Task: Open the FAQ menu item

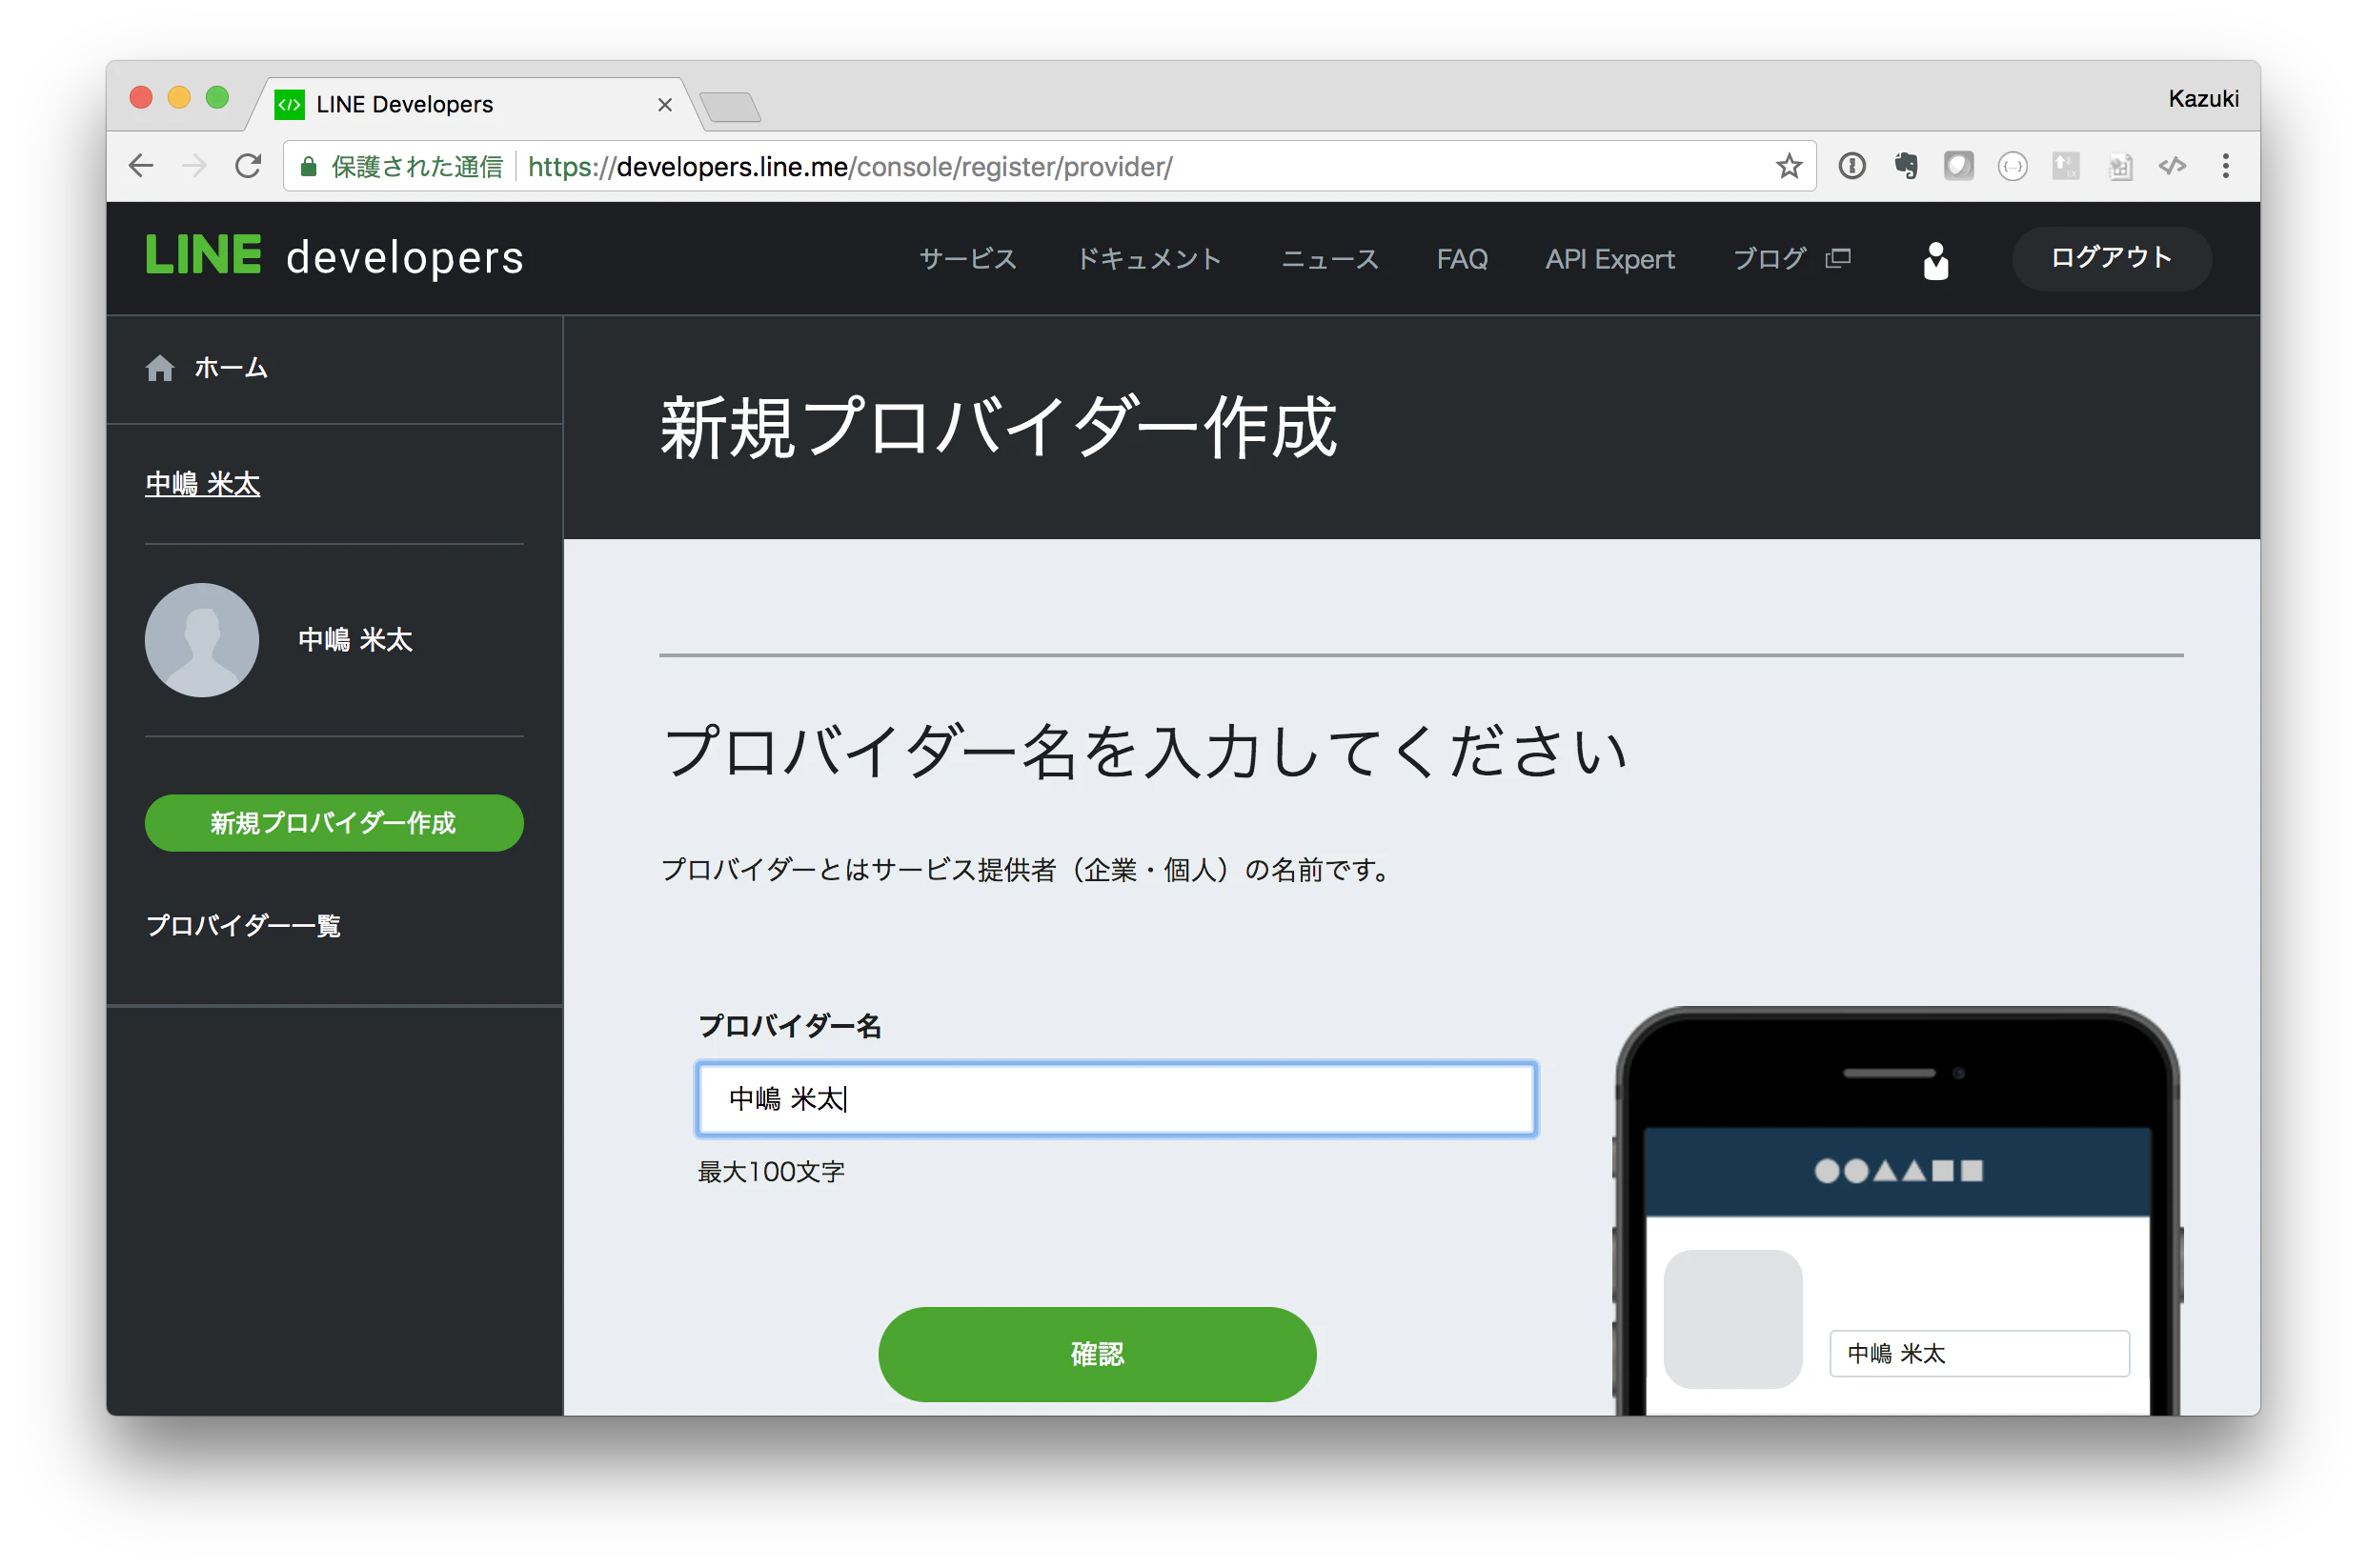Action: pyautogui.click(x=1462, y=259)
